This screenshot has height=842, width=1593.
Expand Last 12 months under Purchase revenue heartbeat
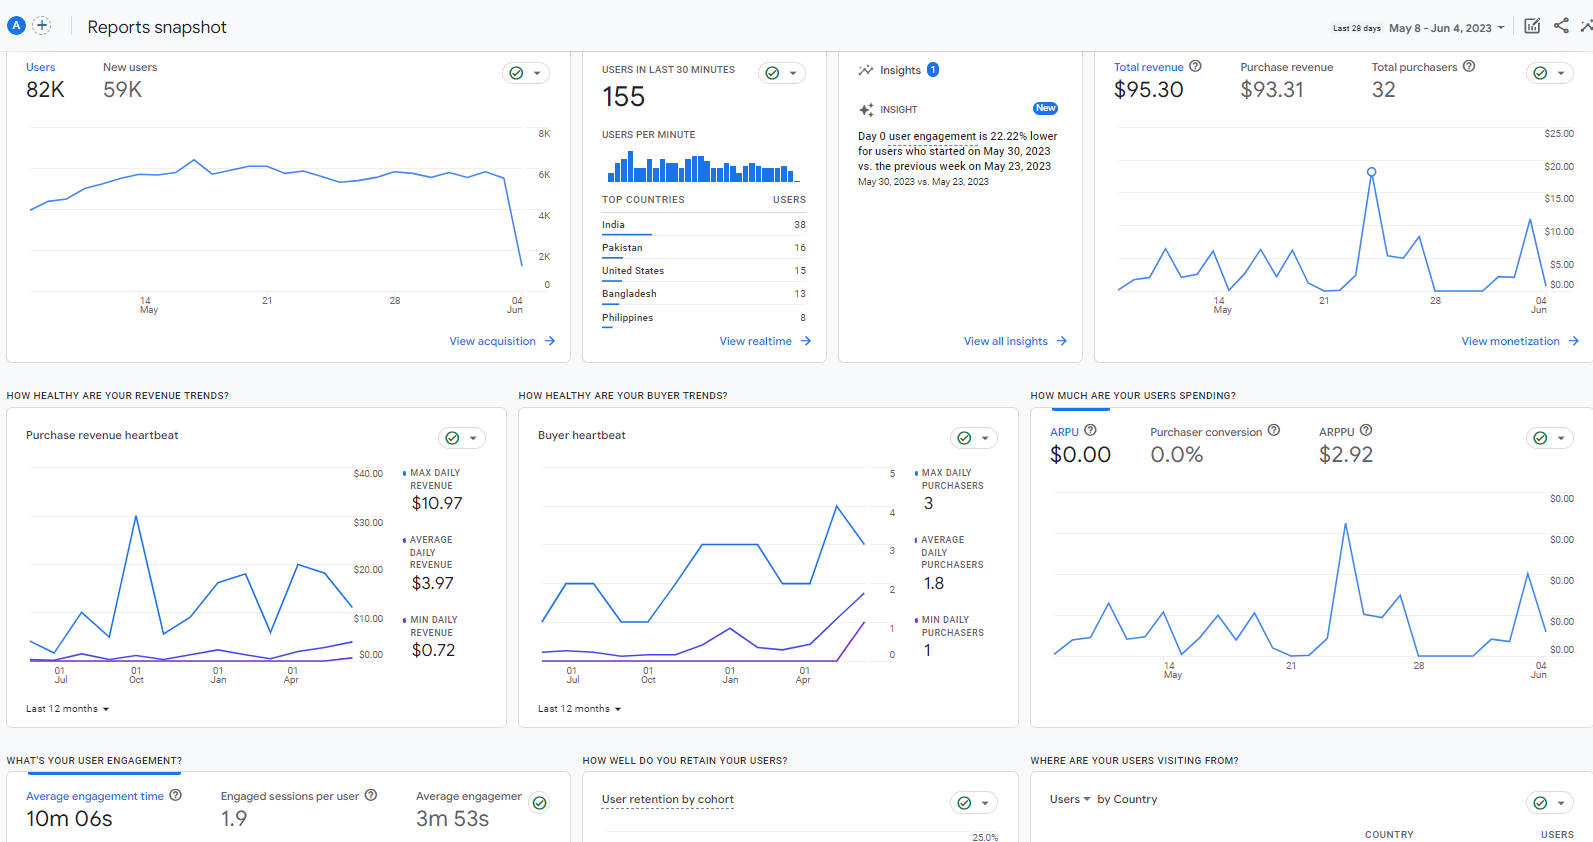pyautogui.click(x=68, y=709)
